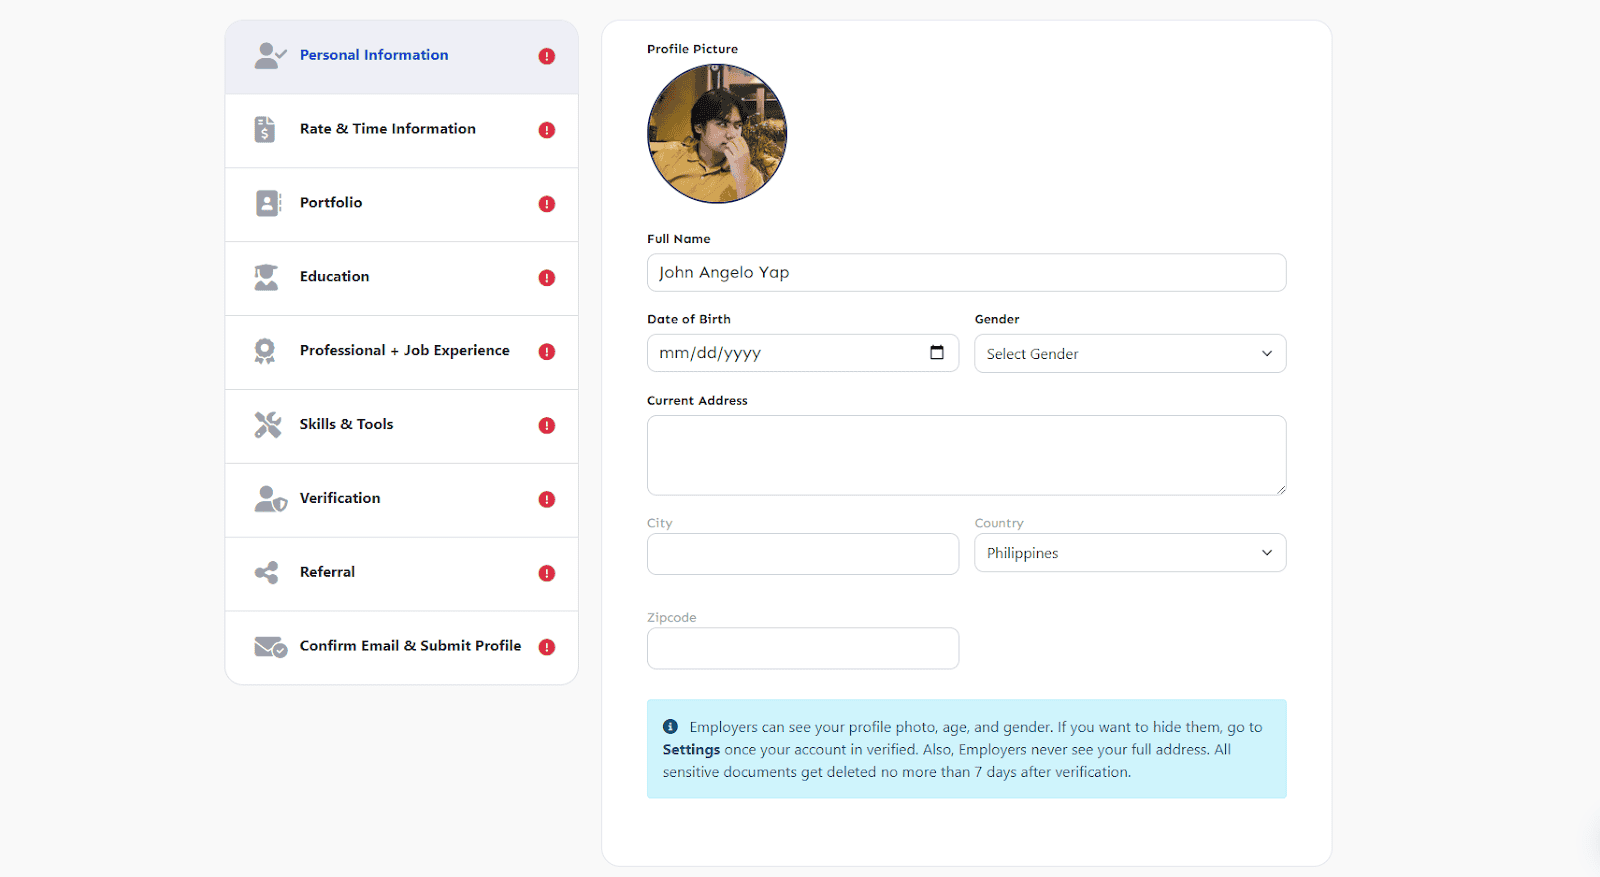Click red alert icon beside Professional + Job Experience

pyautogui.click(x=547, y=352)
